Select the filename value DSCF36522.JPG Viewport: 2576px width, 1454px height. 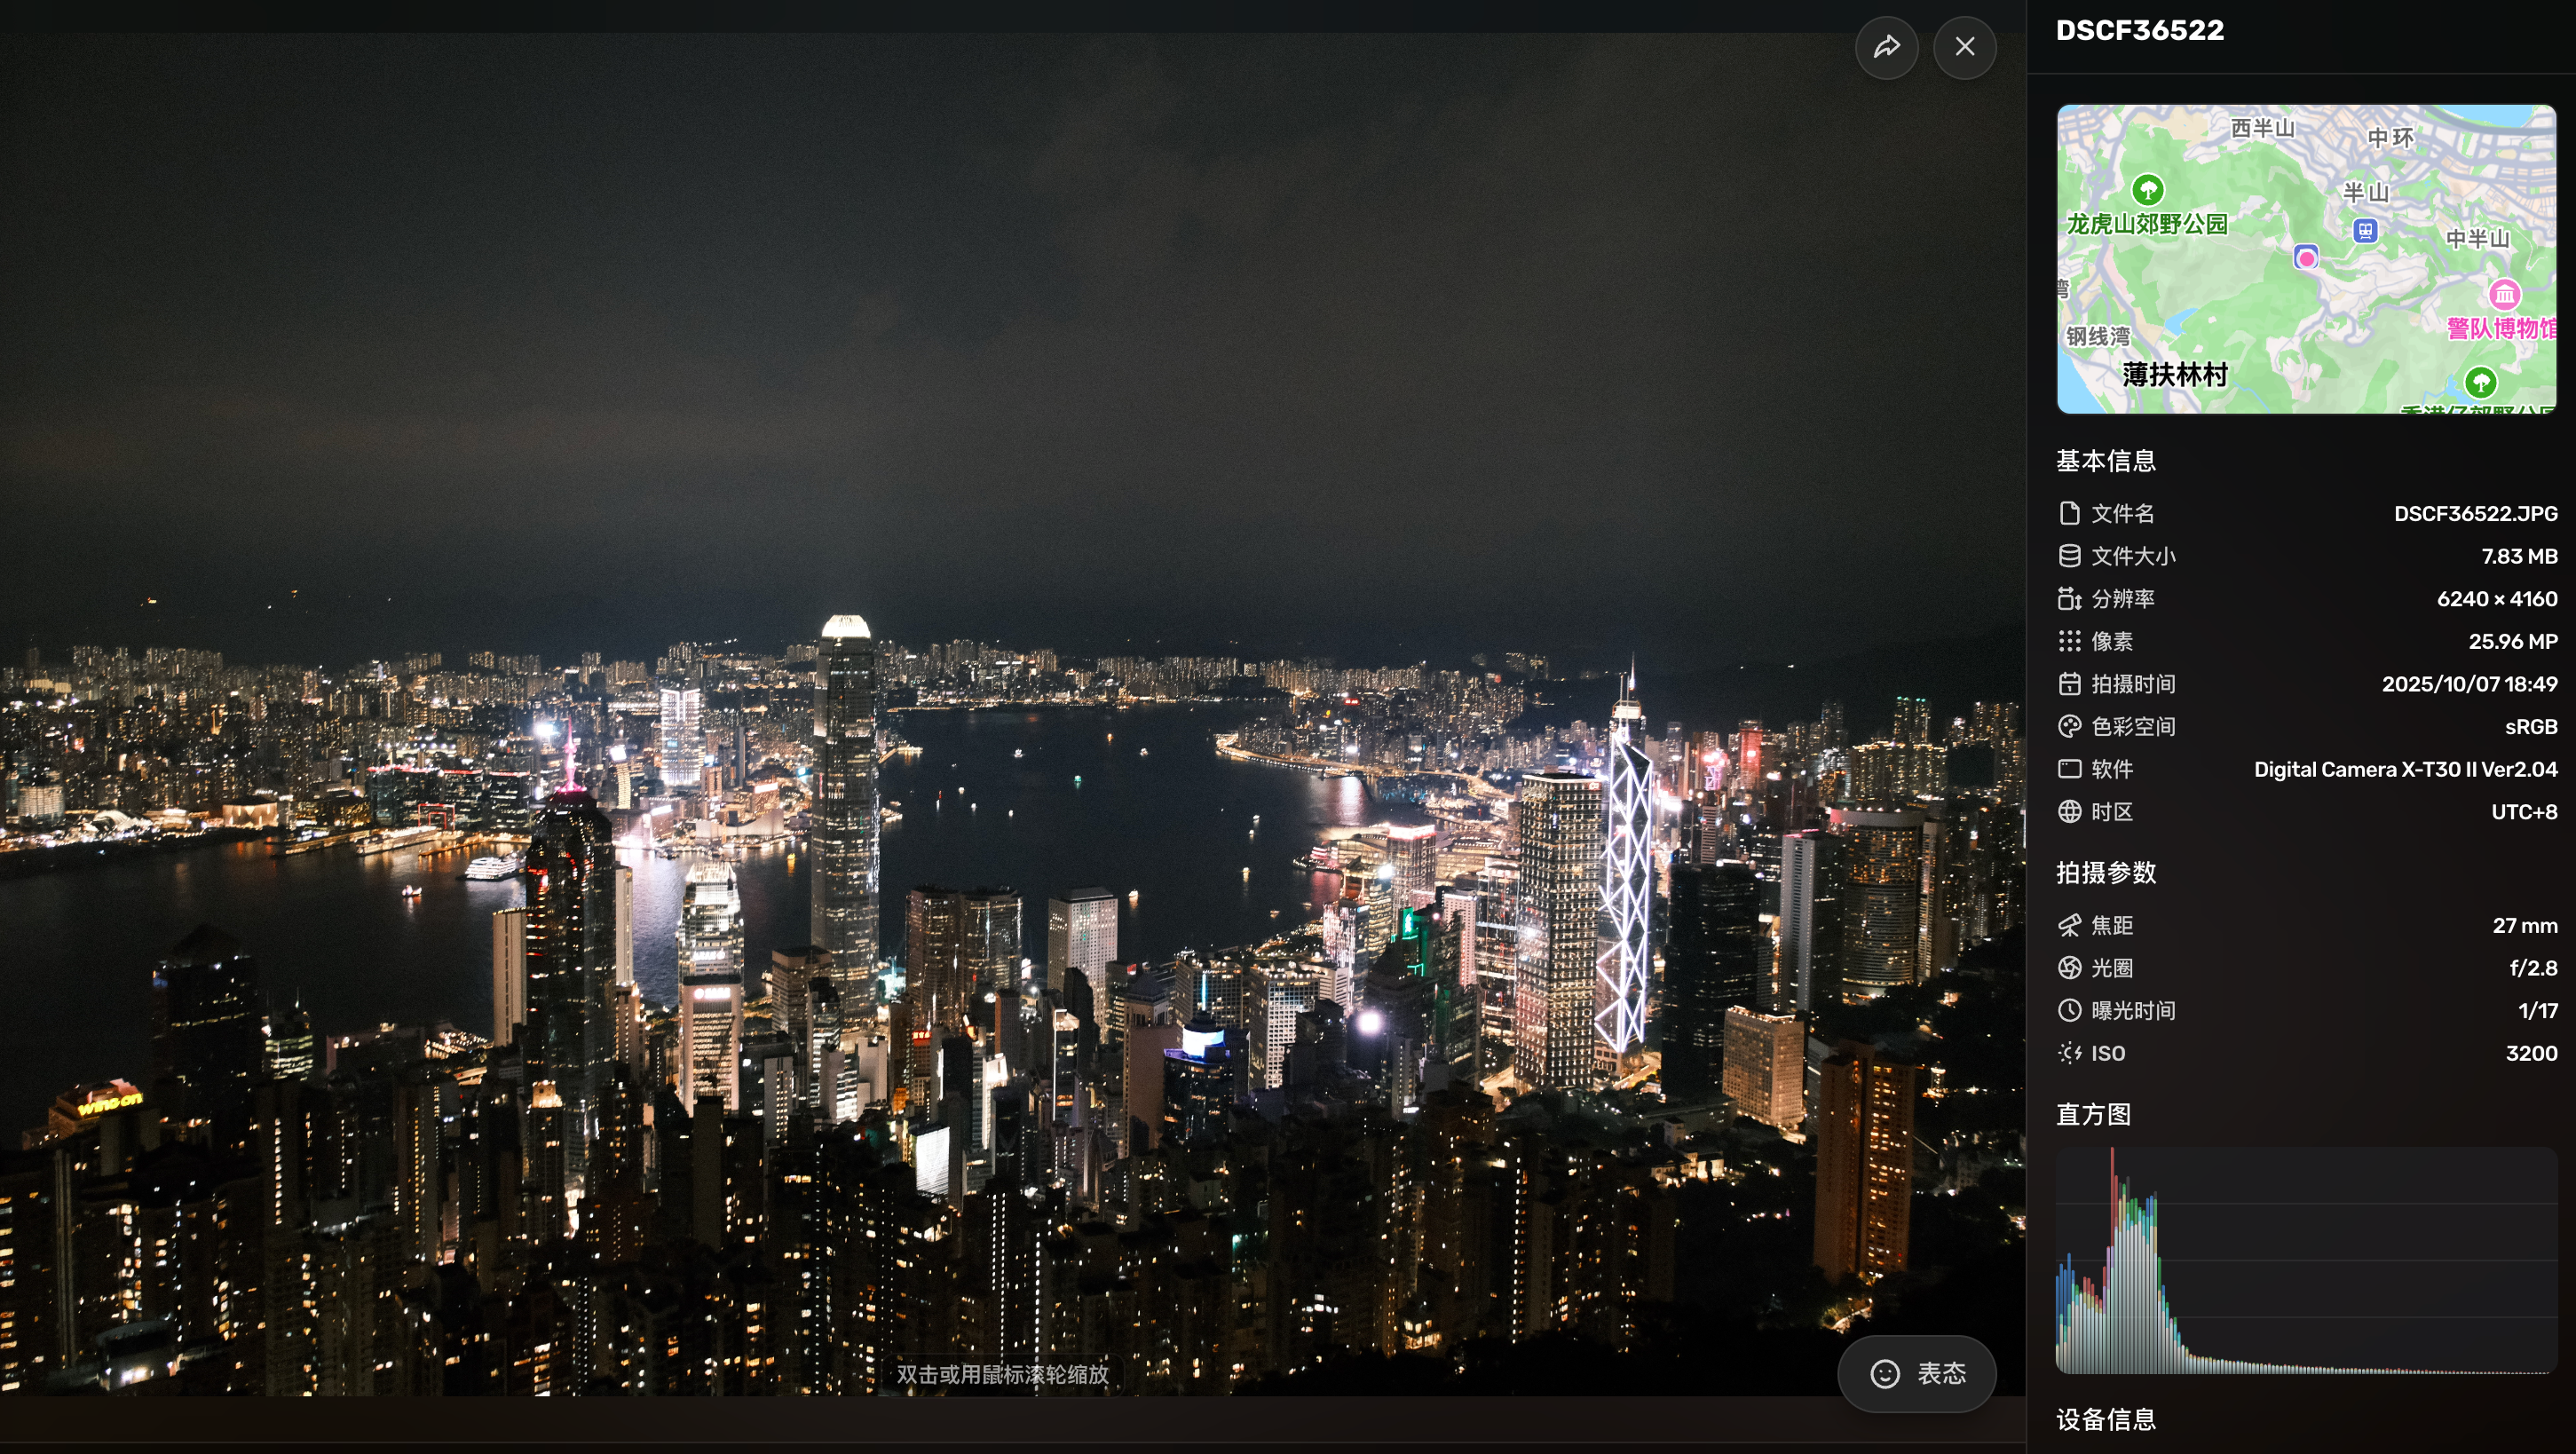tap(2475, 513)
